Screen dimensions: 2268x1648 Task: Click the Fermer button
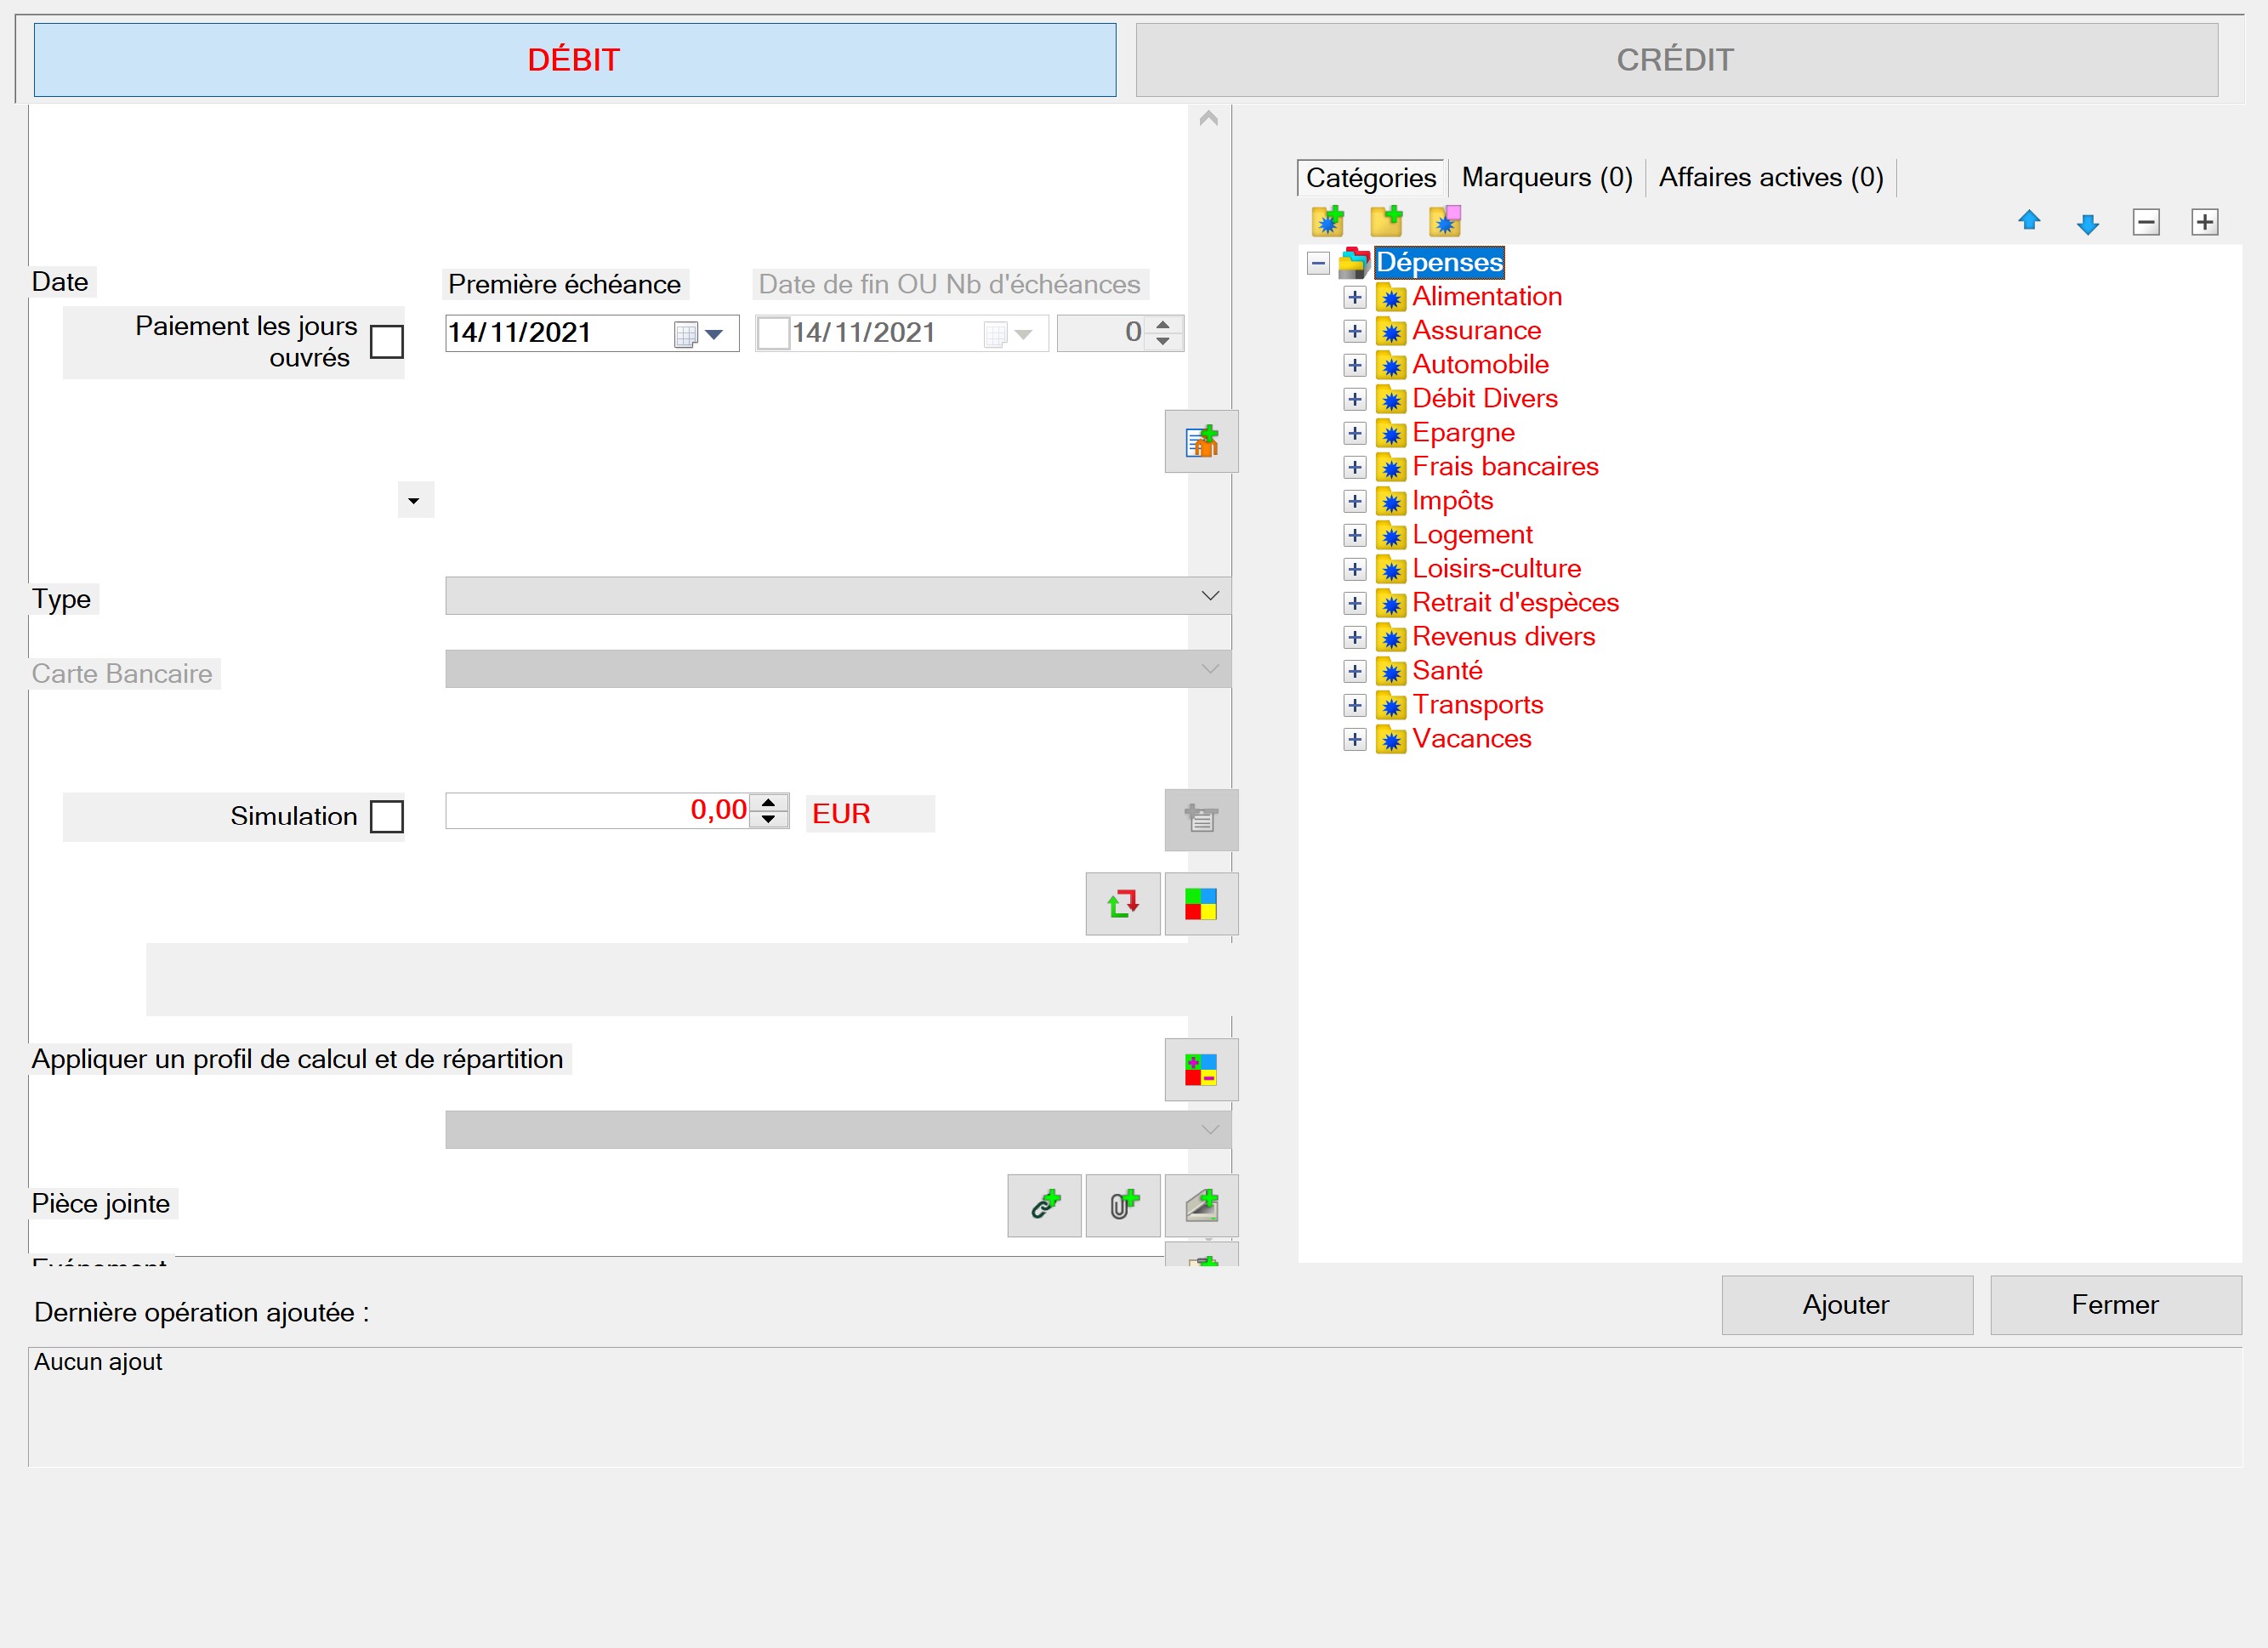[x=2115, y=1305]
